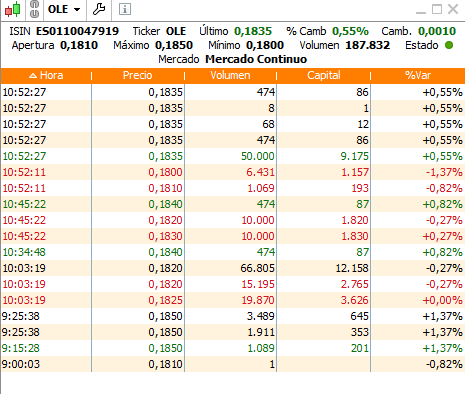This screenshot has width=465, height=394.
Task: Sort by the %Var column header
Action: [x=418, y=75]
